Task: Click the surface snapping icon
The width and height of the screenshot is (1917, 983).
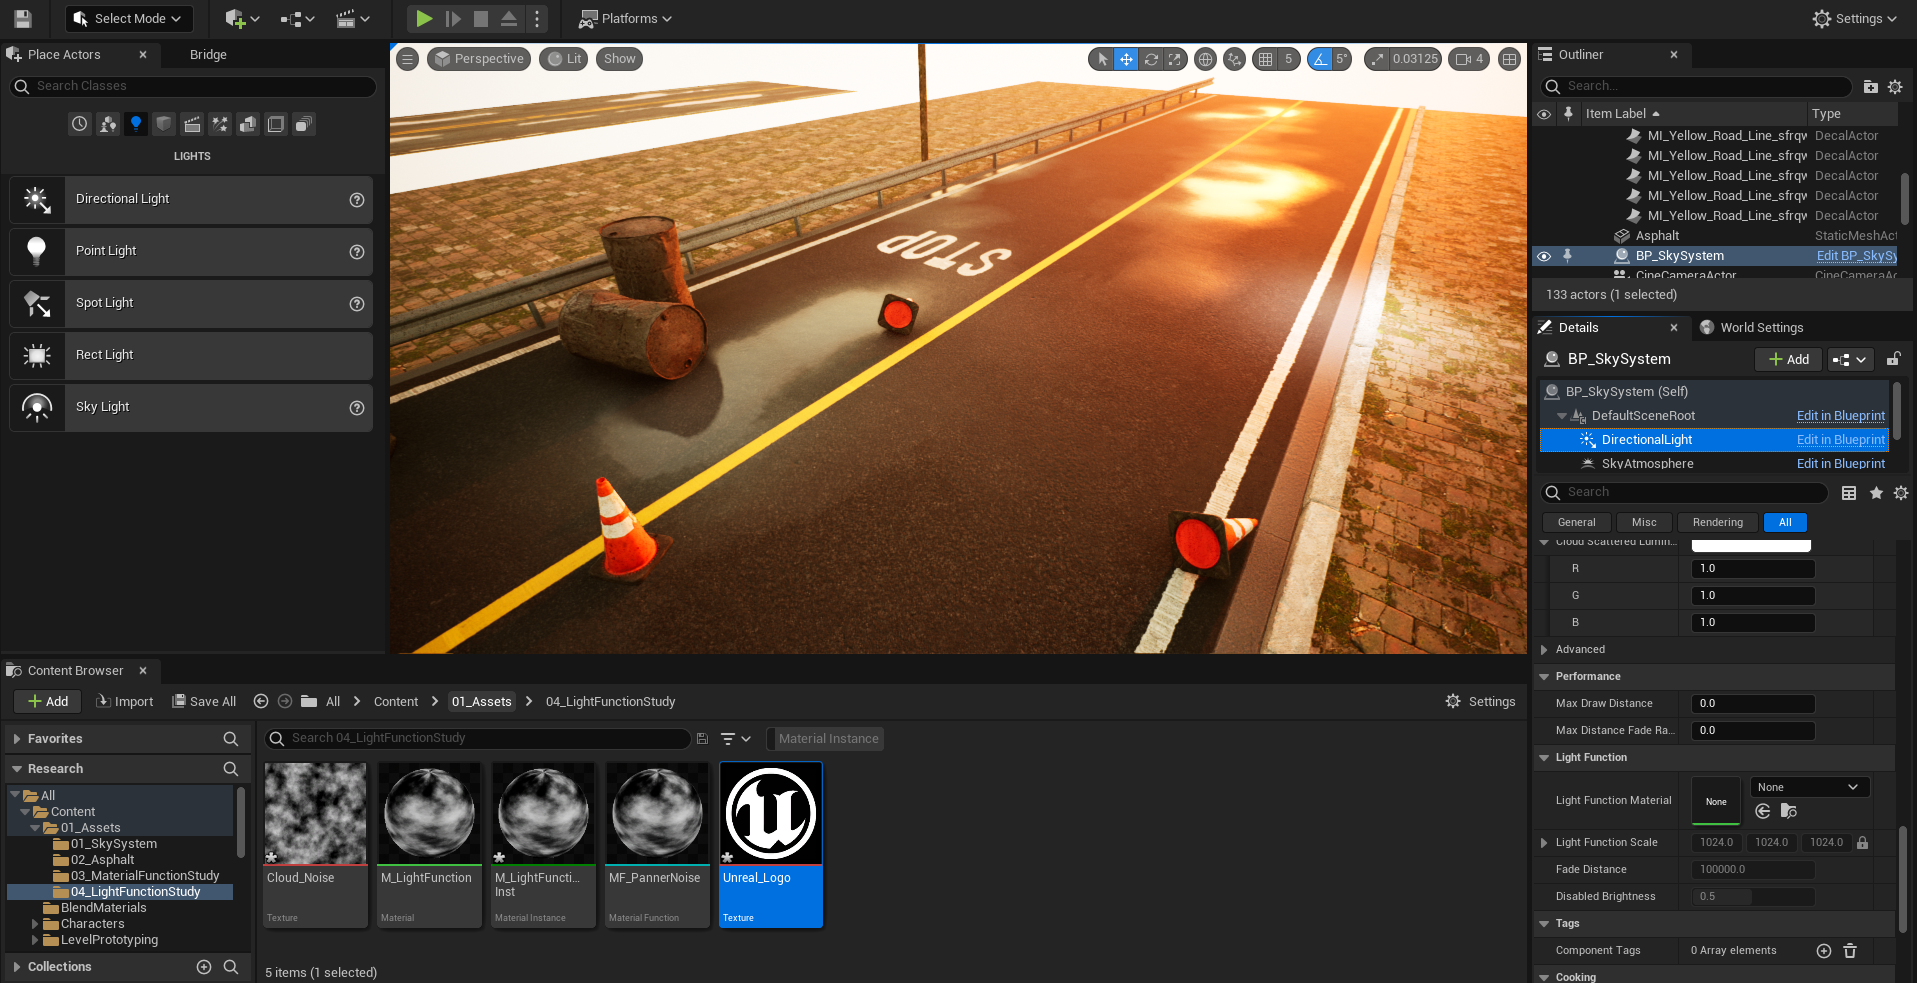Action: pyautogui.click(x=1235, y=59)
